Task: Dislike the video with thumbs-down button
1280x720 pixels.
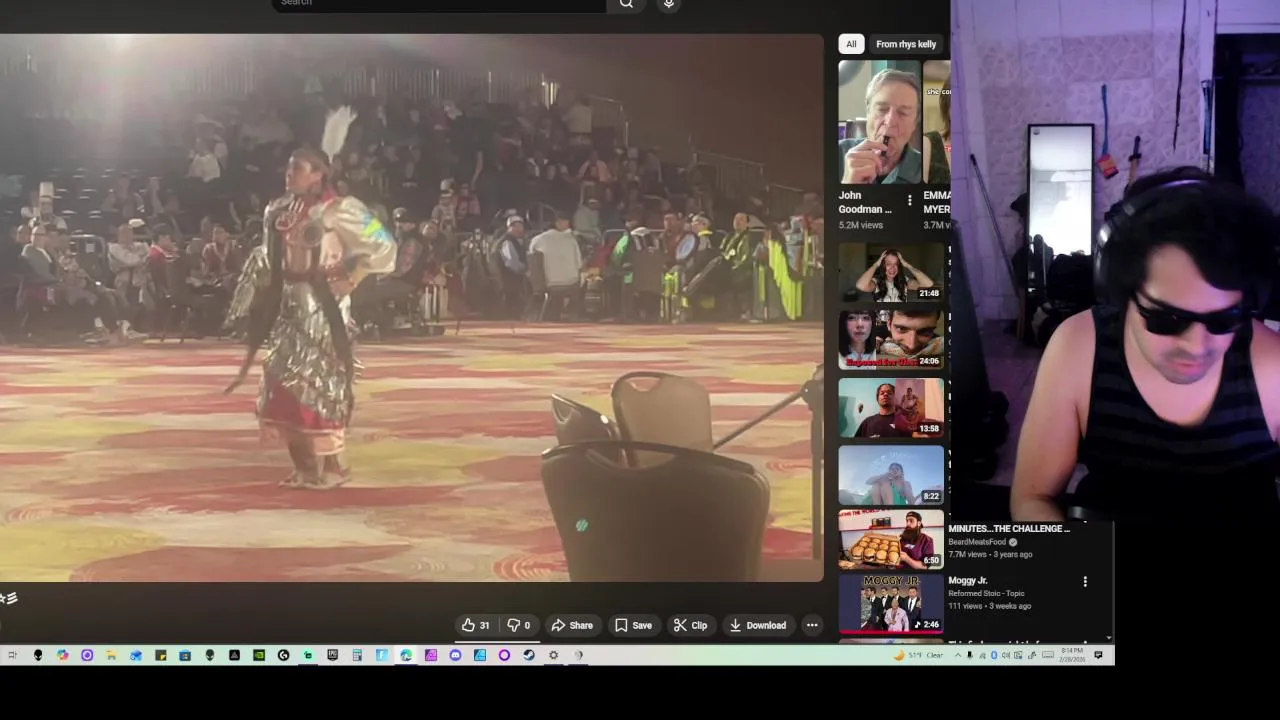Action: point(519,625)
